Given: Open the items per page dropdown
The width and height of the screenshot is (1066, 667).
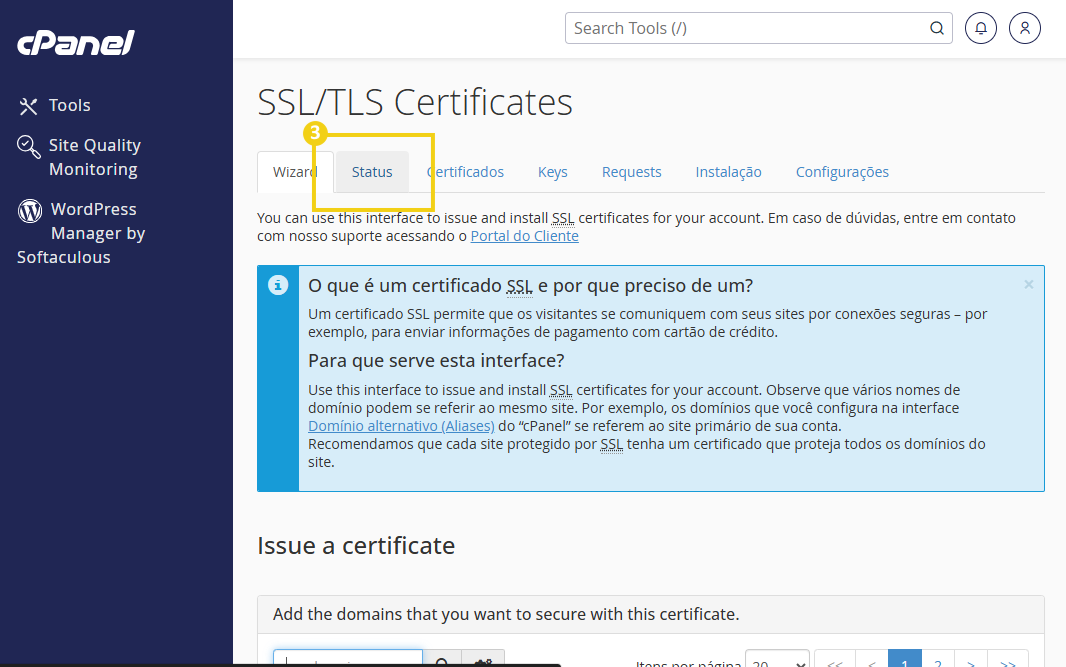Looking at the screenshot, I should [x=777, y=660].
